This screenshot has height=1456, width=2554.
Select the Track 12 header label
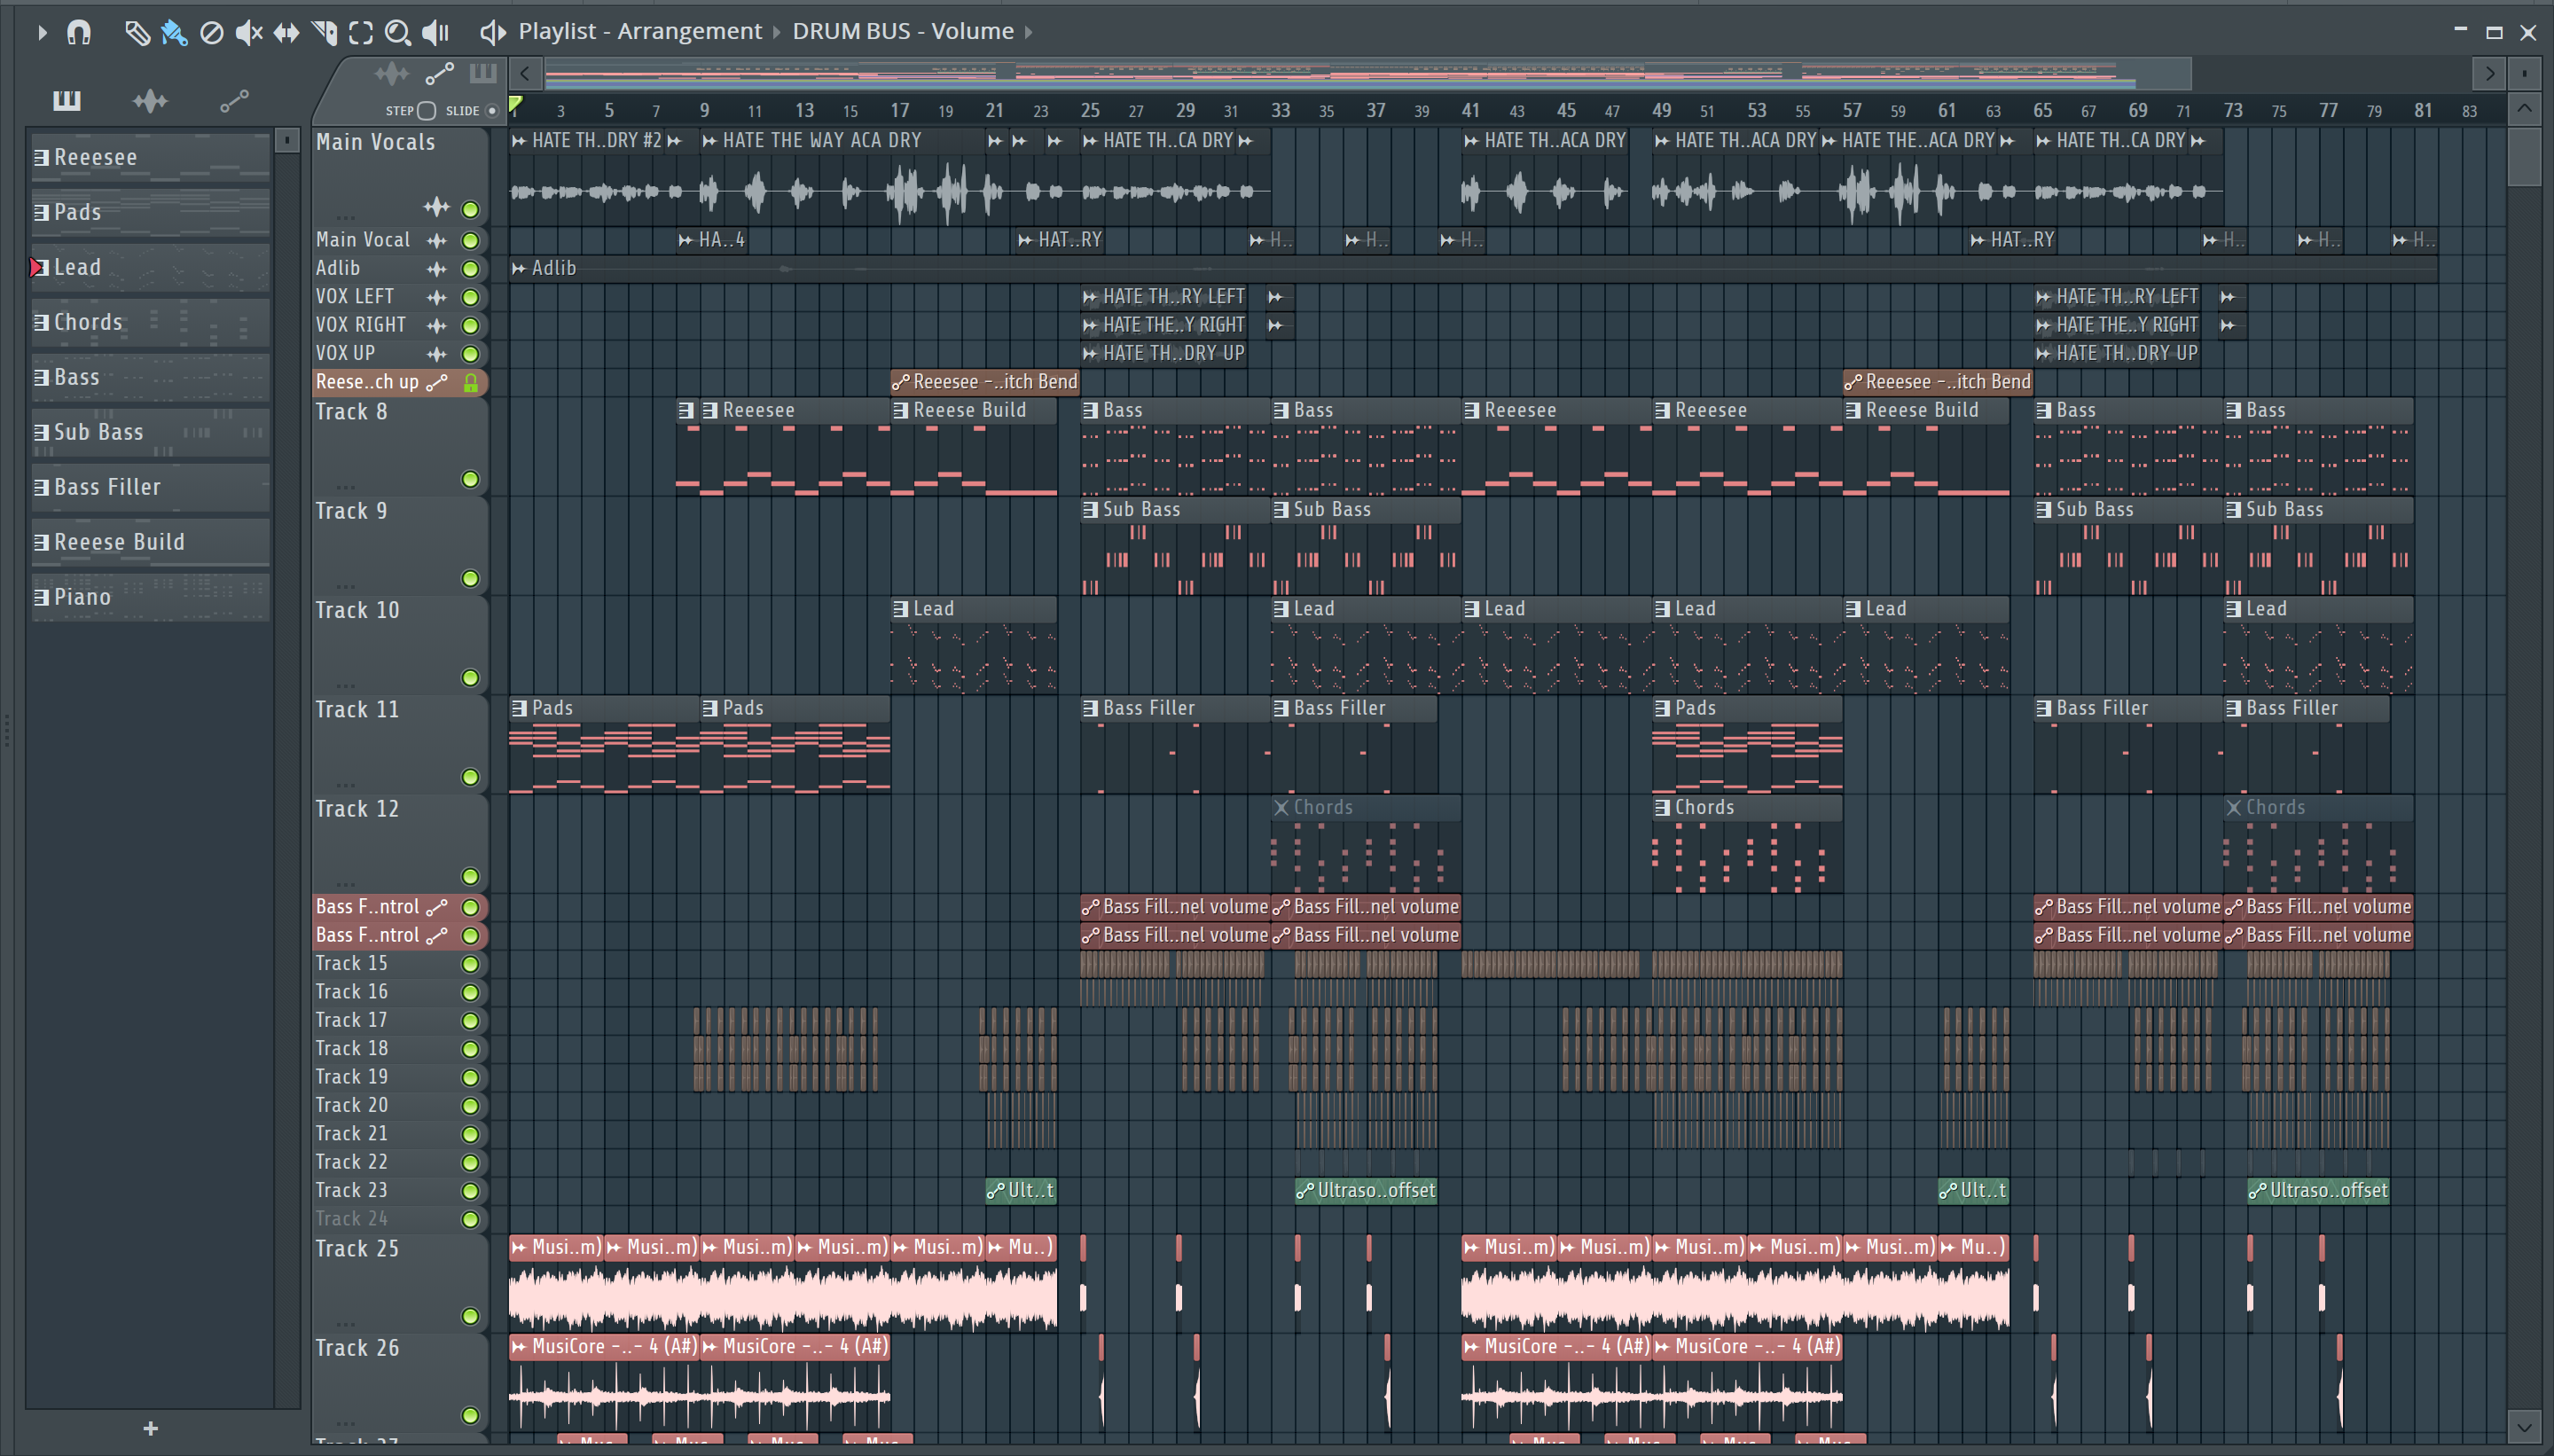tap(357, 809)
